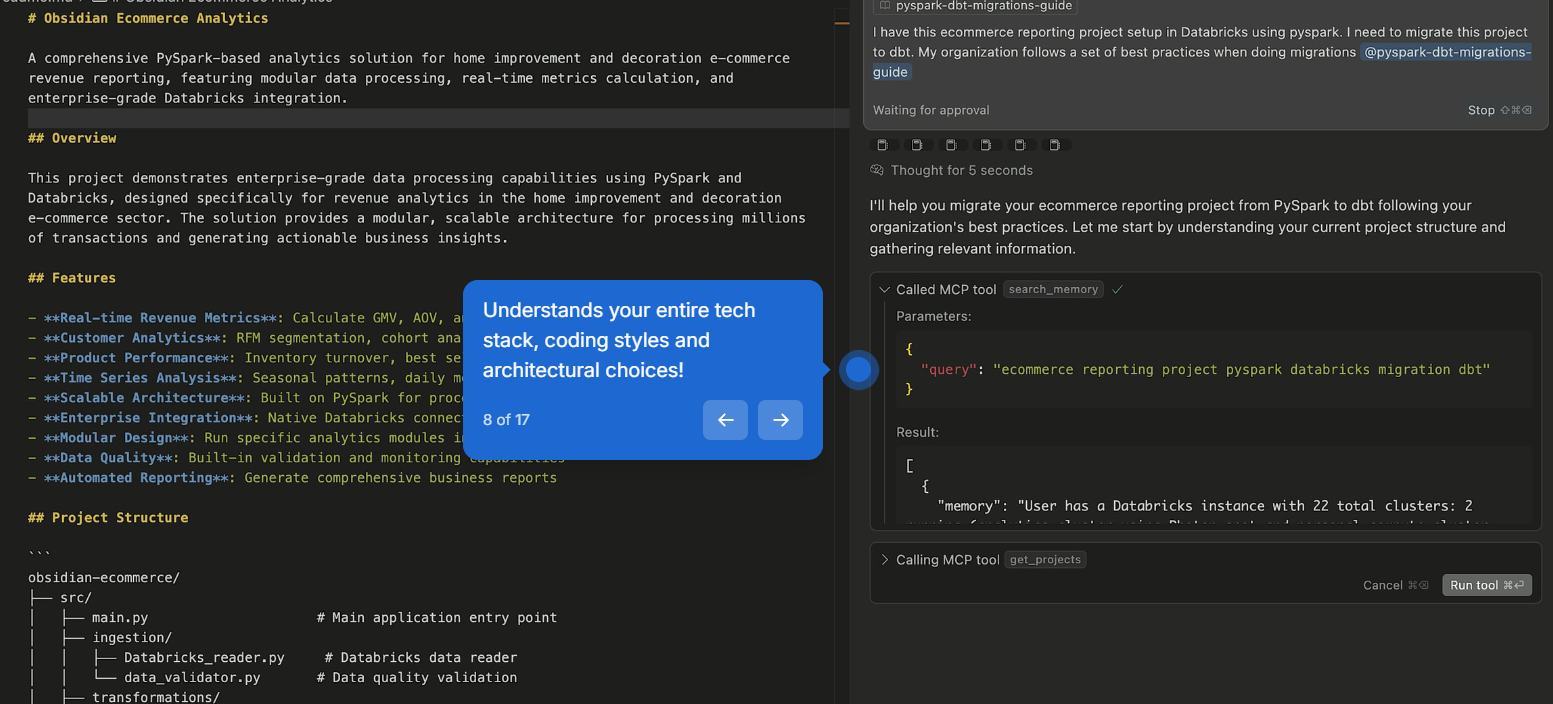Collapse the Called MCP tool search_memory block
Viewport: 1553px width, 704px height.
coord(884,289)
